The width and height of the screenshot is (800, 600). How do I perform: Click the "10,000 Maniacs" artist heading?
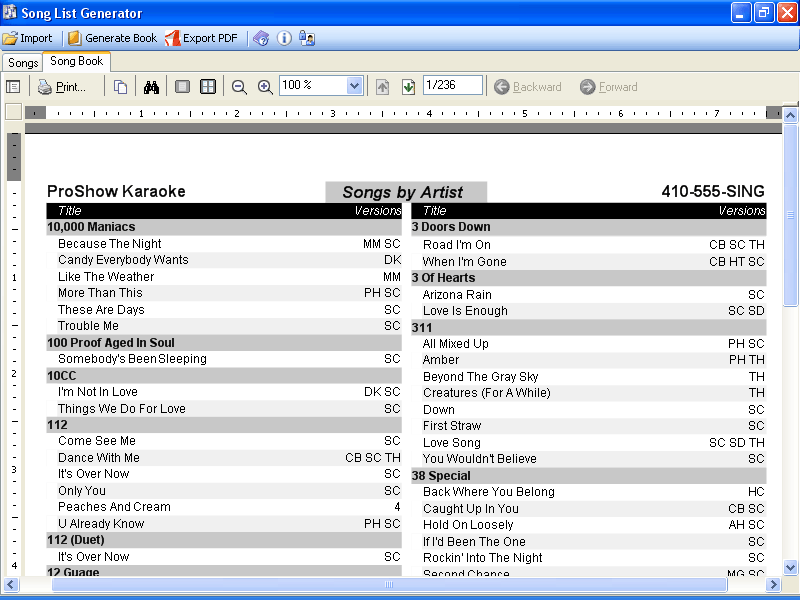[x=91, y=227]
